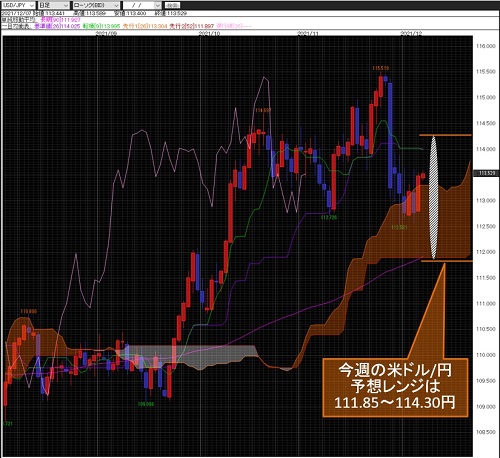Click the 110.000 price axis label
This screenshot has width=500, height=458.
tap(486, 355)
